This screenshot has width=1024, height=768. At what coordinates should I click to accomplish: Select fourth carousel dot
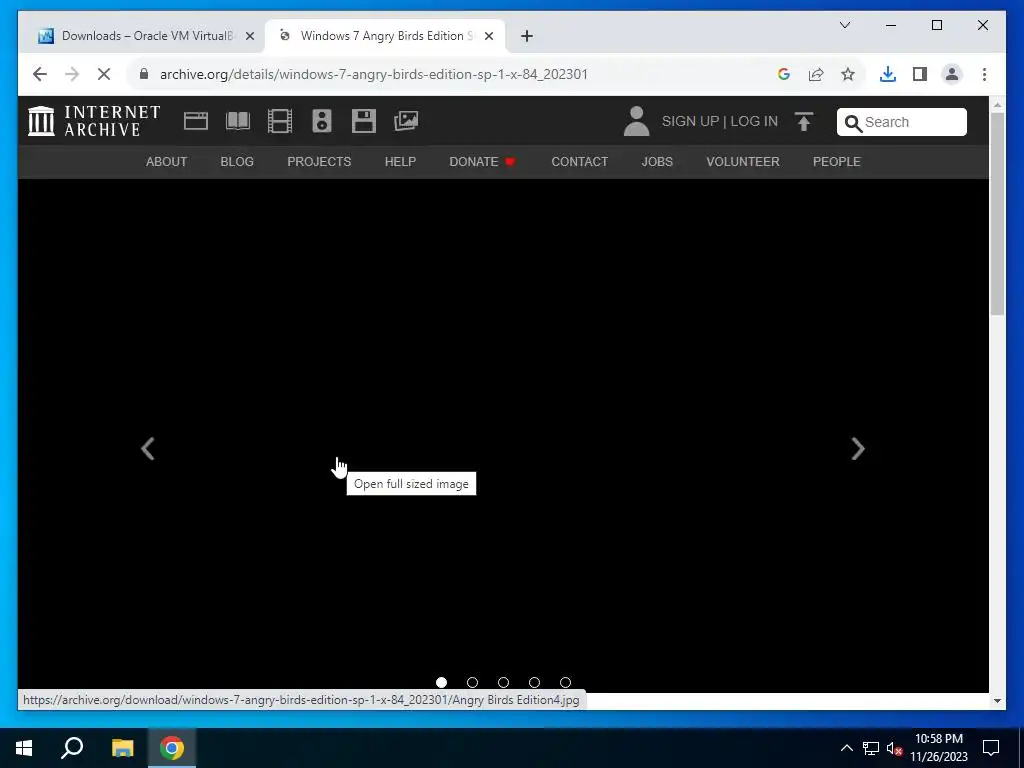534,682
